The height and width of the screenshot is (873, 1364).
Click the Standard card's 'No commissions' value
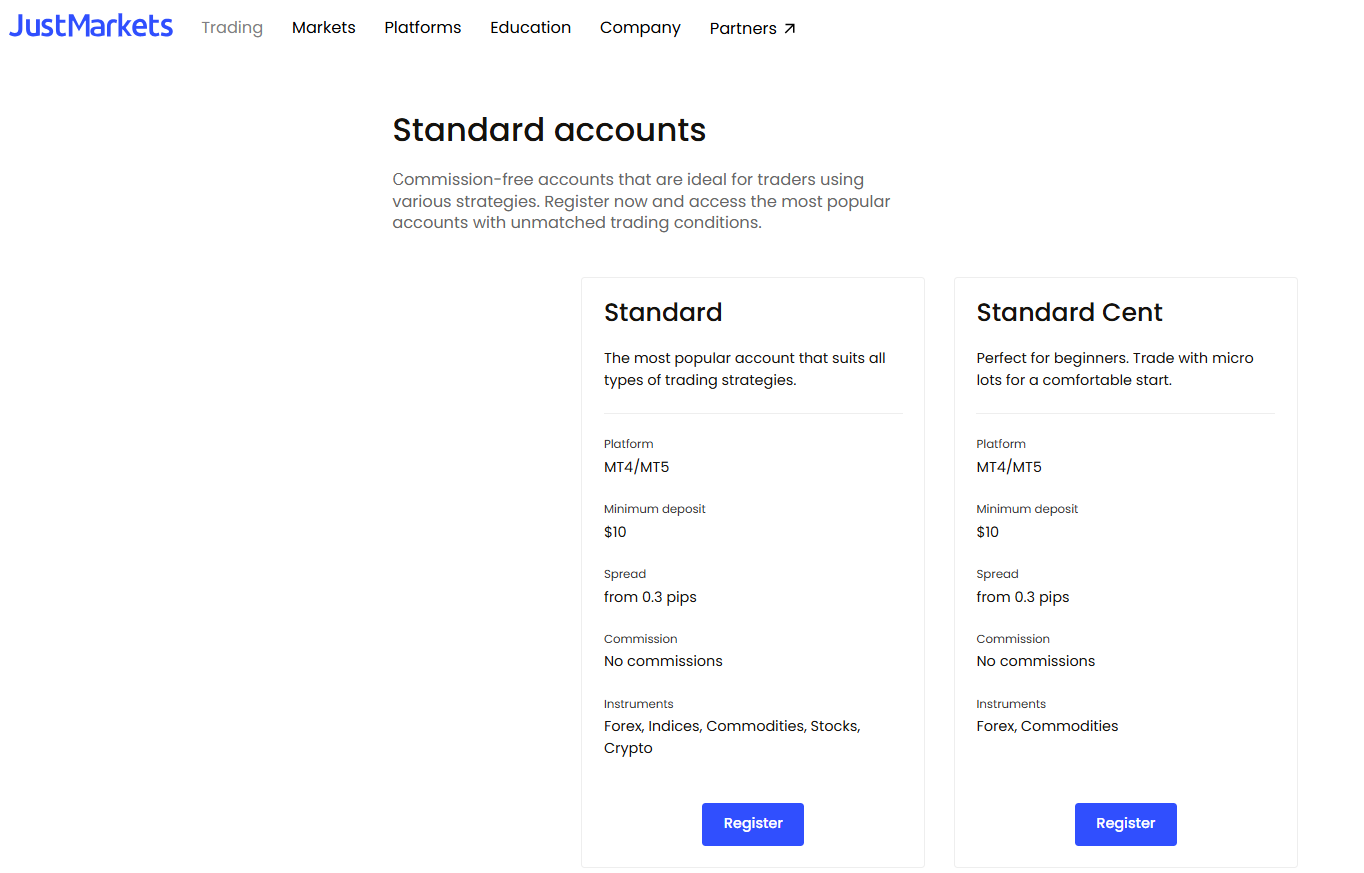(x=663, y=661)
